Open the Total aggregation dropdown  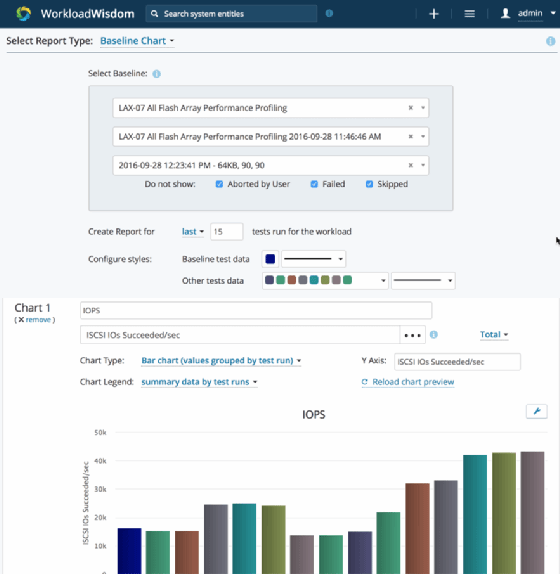point(494,335)
